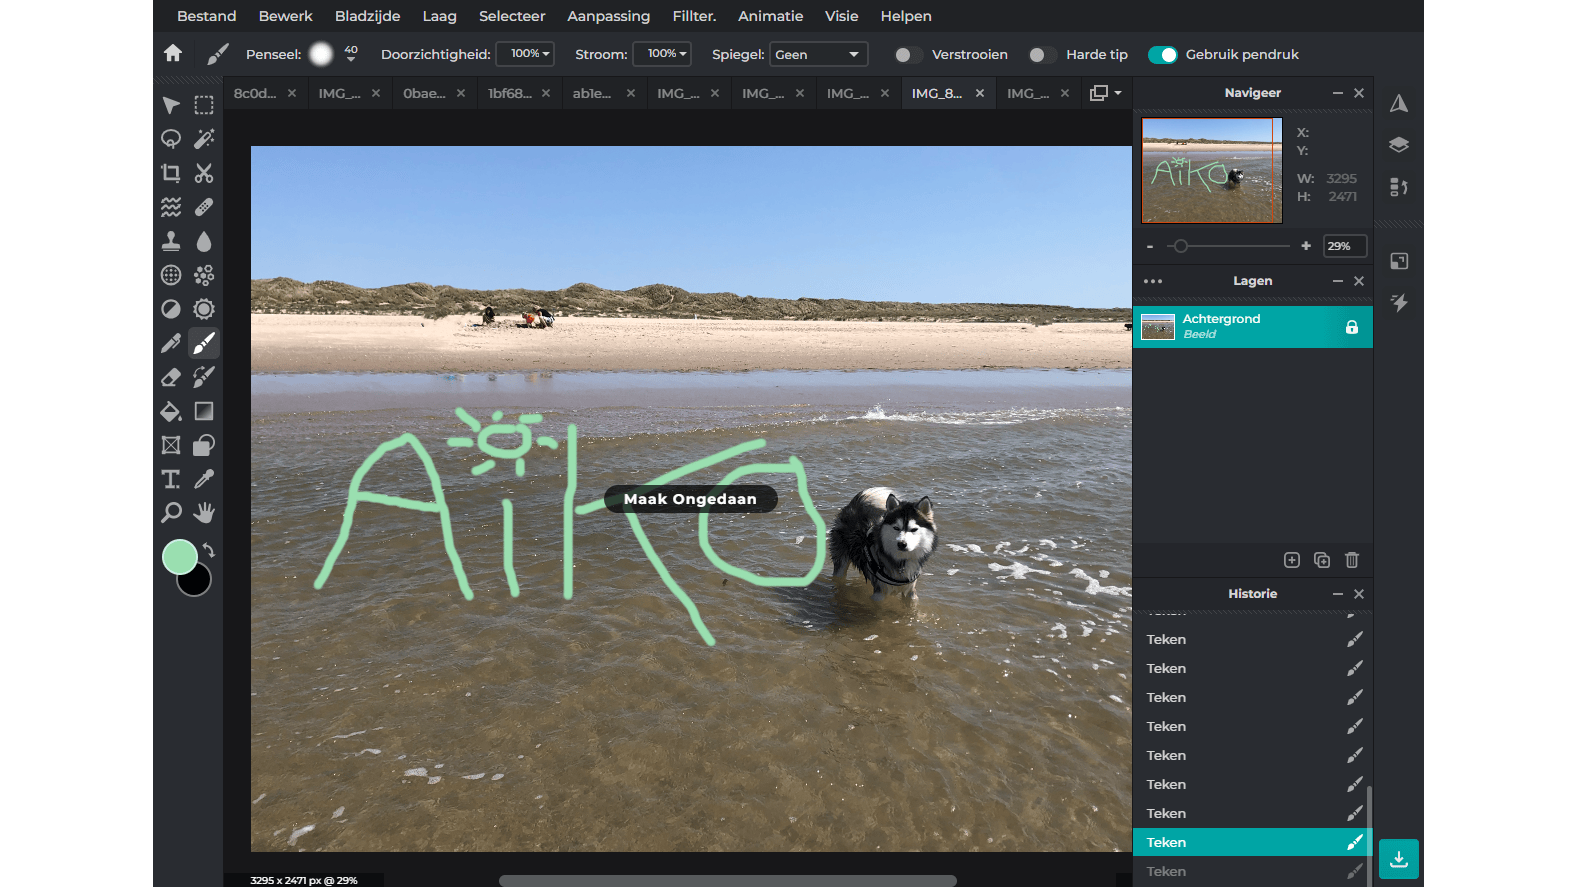
Task: Enable the Harde tip toggle
Action: [1043, 55]
